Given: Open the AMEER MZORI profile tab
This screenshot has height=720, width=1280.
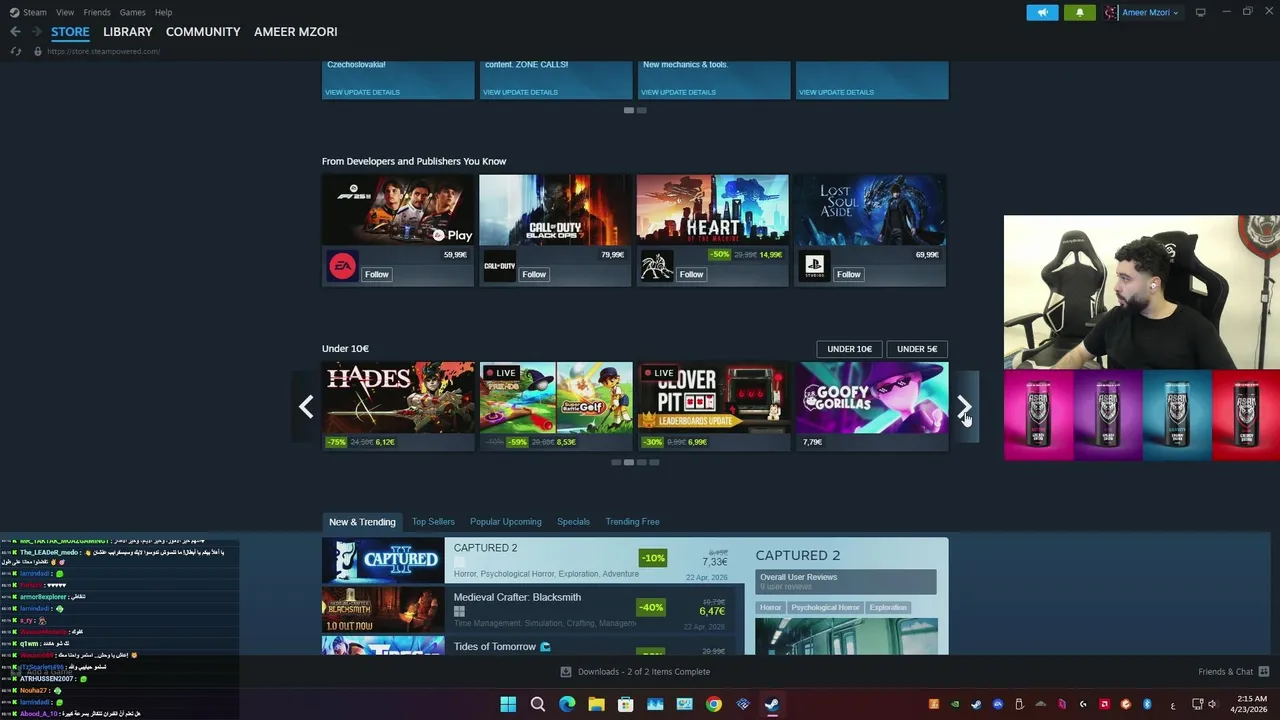Looking at the screenshot, I should coord(296,32).
